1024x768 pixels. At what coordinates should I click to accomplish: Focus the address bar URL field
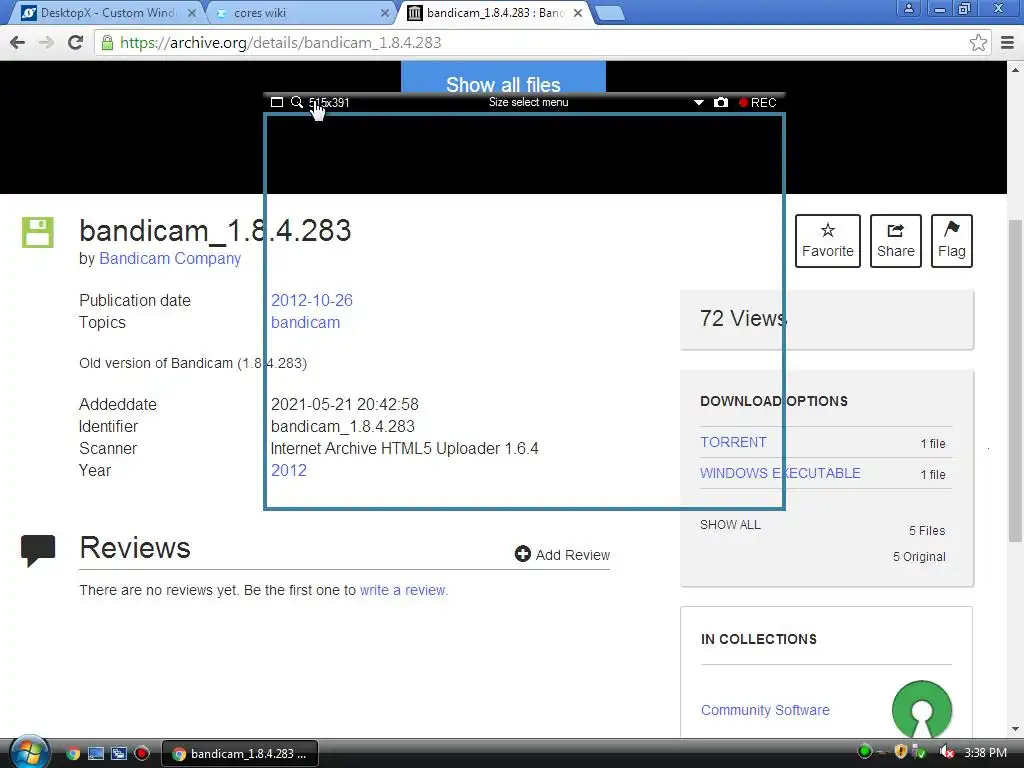pos(536,42)
